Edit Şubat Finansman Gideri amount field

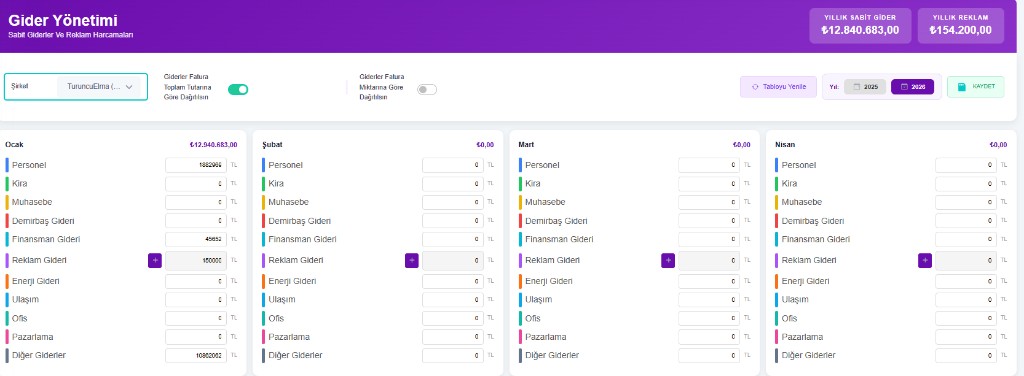coord(453,240)
